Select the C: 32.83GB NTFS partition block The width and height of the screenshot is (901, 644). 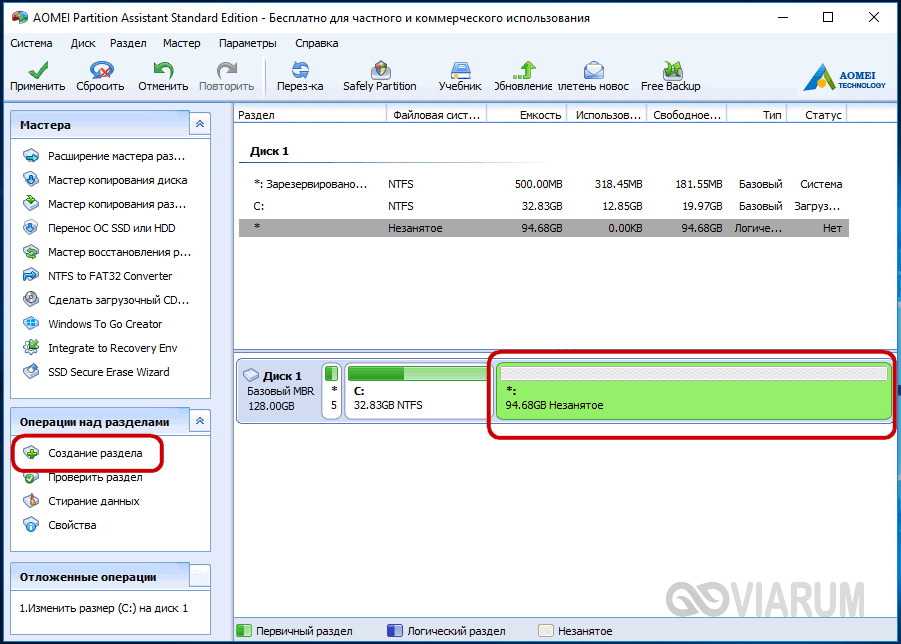point(414,397)
